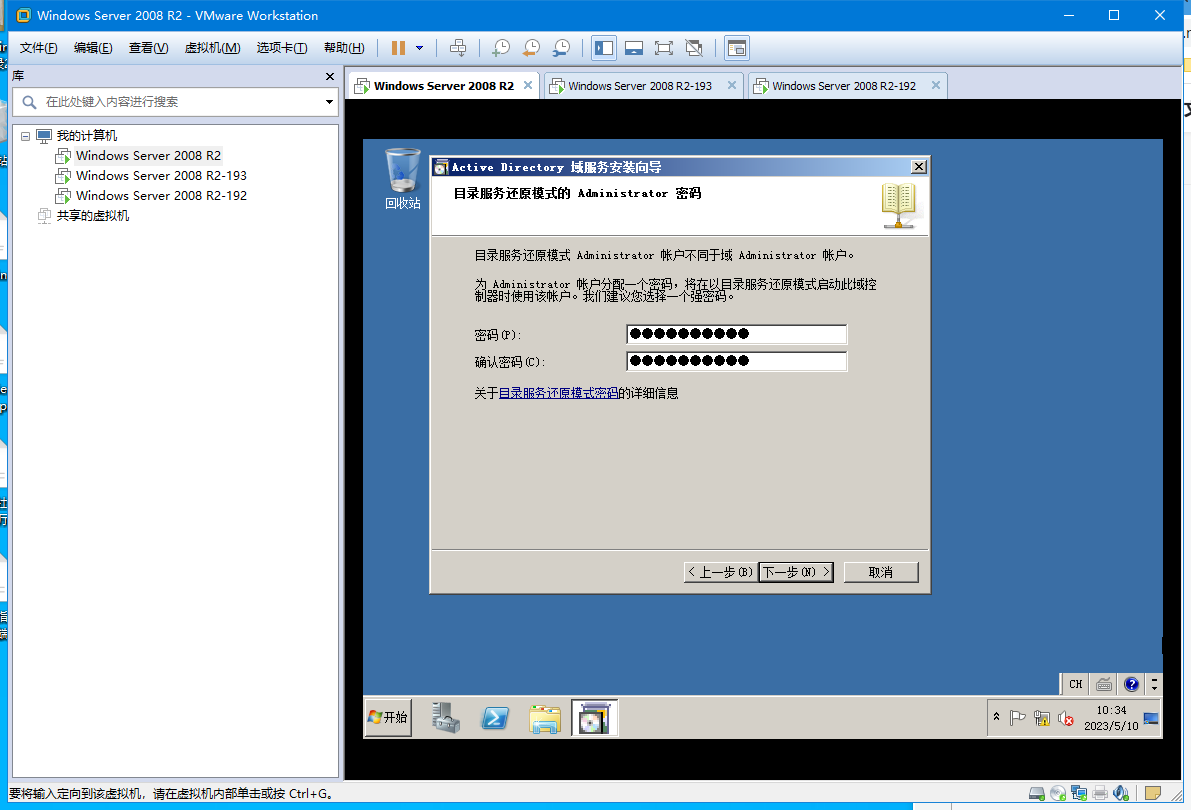This screenshot has width=1191, height=810.
Task: Open the 目录服务还原模式密码 help link
Action: pos(558,393)
